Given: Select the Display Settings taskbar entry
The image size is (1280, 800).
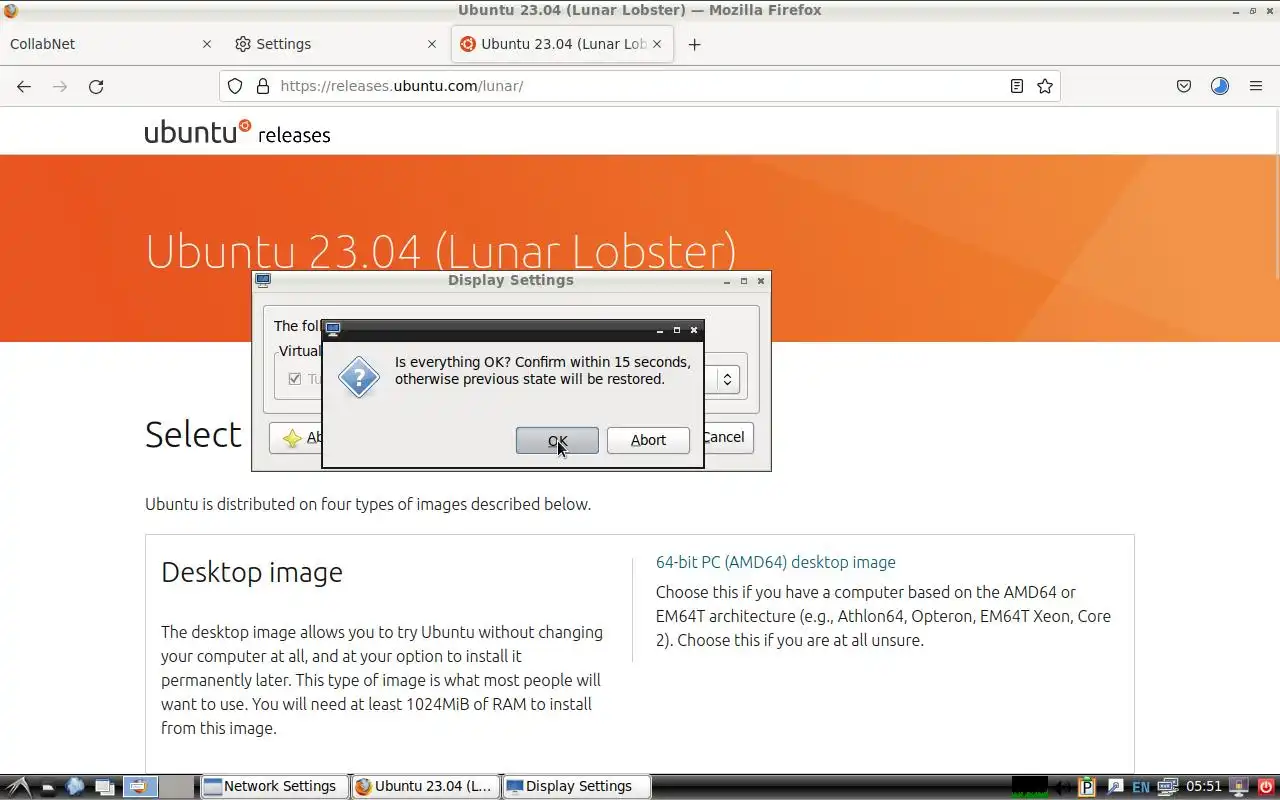Looking at the screenshot, I should pyautogui.click(x=576, y=786).
